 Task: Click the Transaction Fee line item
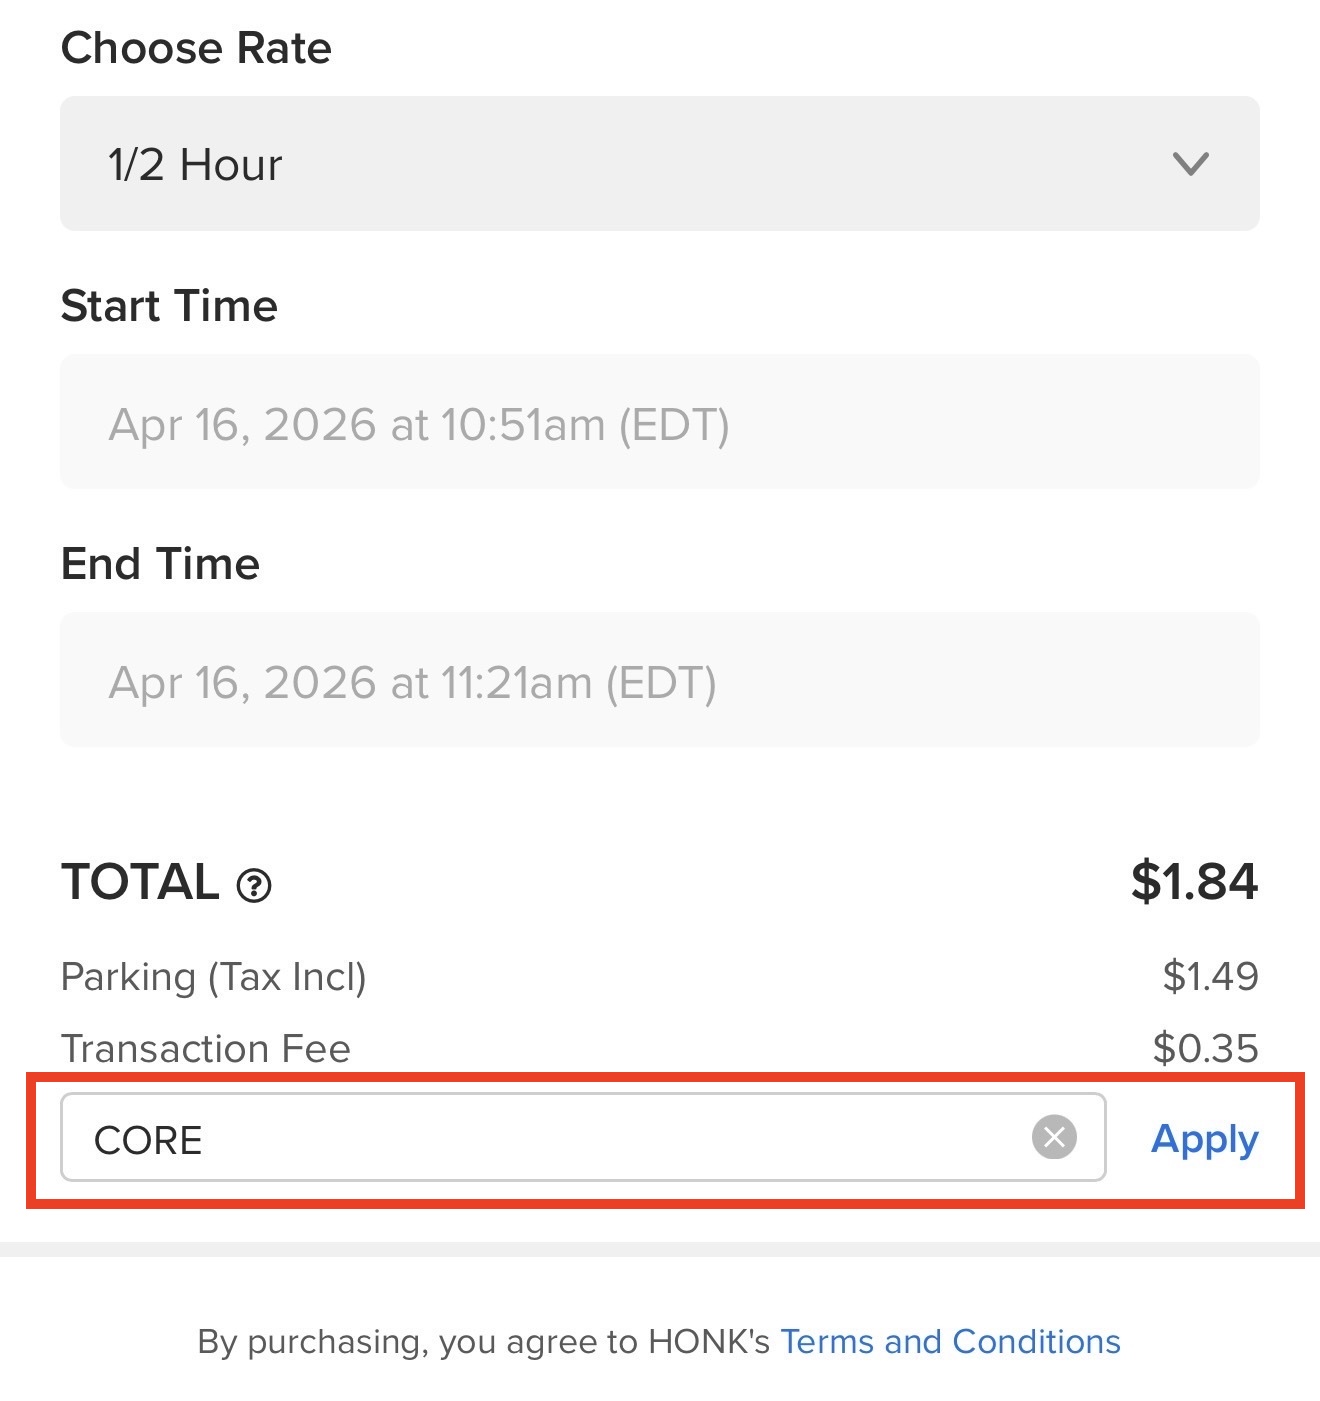pos(206,1048)
